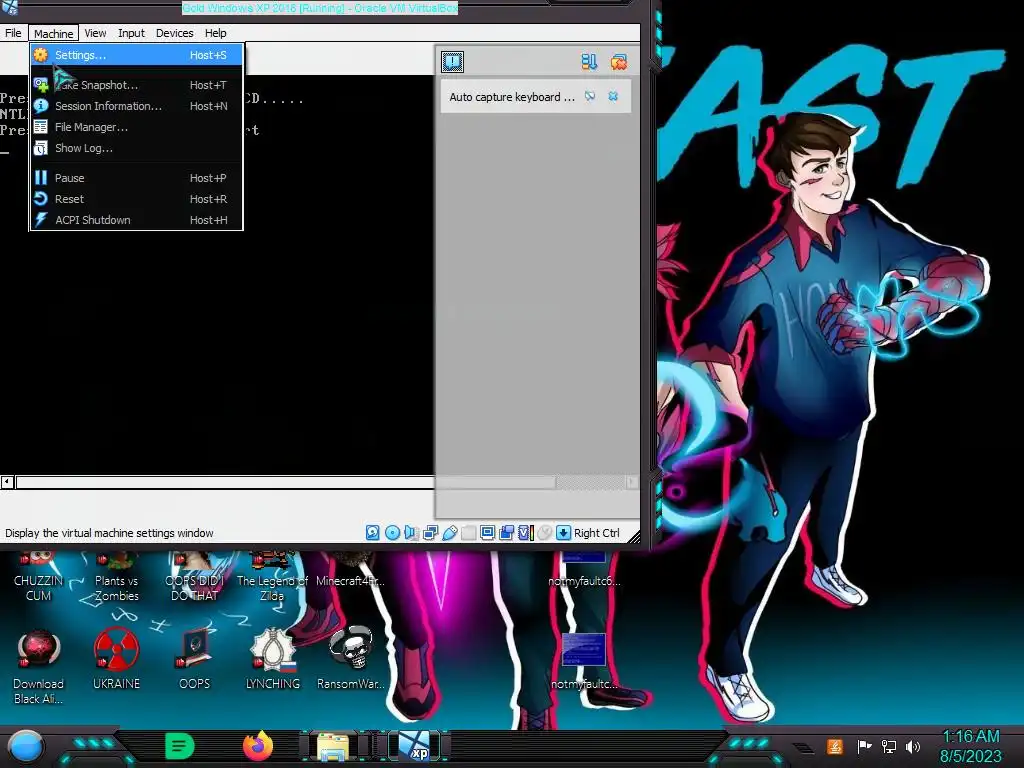Click the optical disk status icon

[392, 533]
